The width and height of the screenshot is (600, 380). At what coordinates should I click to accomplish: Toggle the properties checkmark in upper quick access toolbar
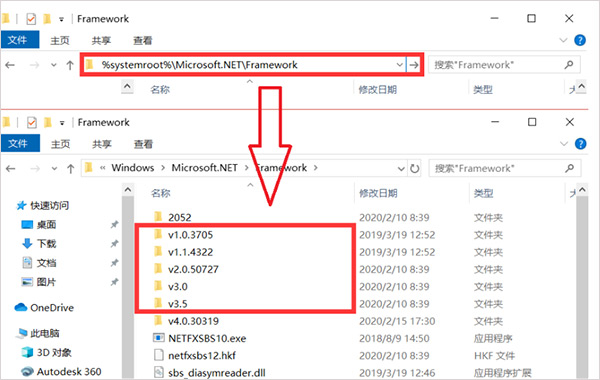pyautogui.click(x=31, y=19)
